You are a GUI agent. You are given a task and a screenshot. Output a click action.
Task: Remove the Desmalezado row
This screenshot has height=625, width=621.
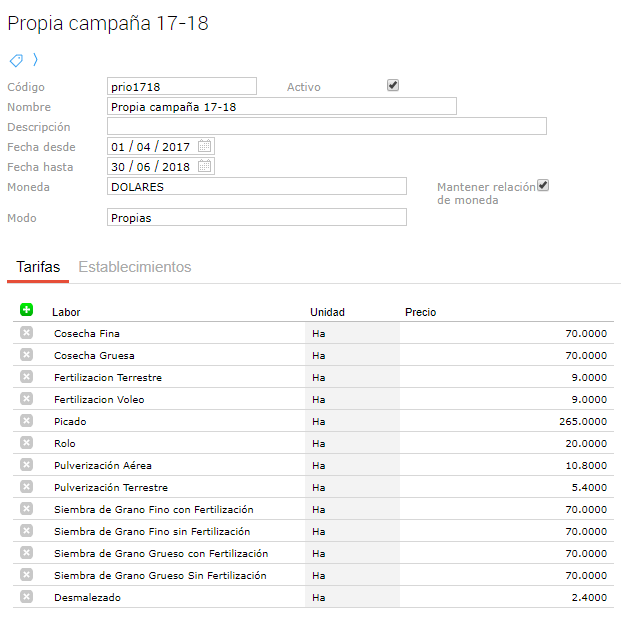coord(26,597)
